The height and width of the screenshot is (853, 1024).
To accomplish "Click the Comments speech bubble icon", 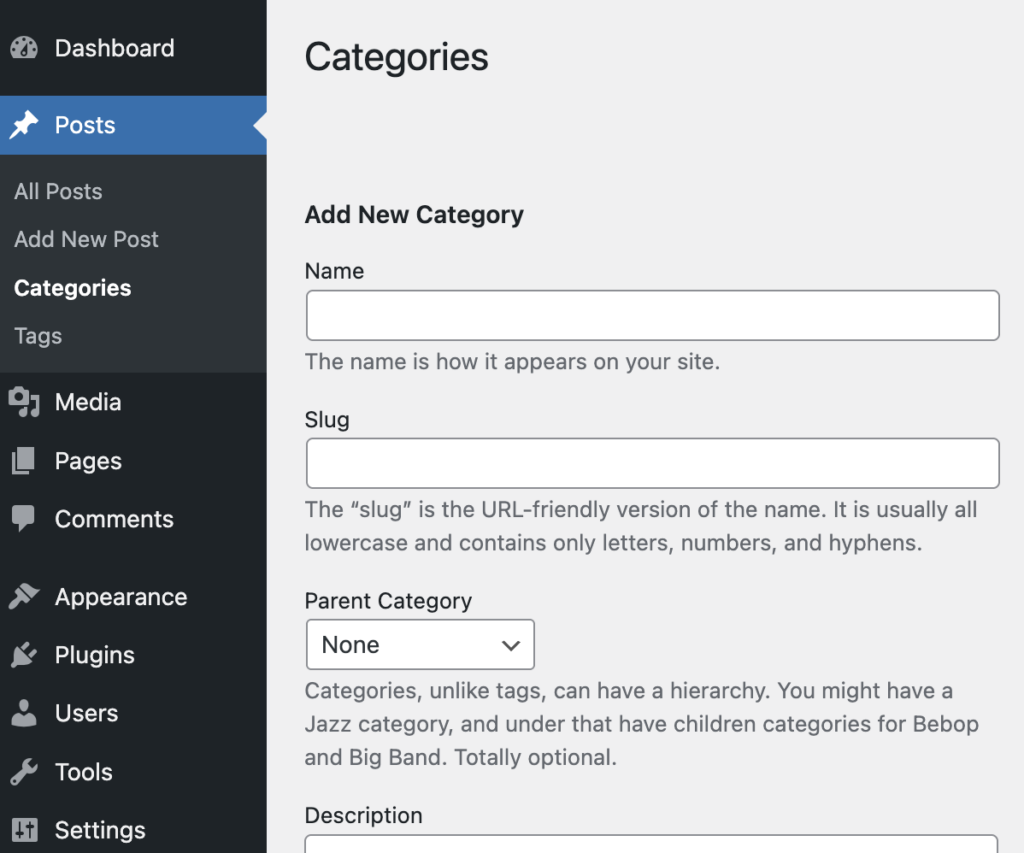I will 24,519.
